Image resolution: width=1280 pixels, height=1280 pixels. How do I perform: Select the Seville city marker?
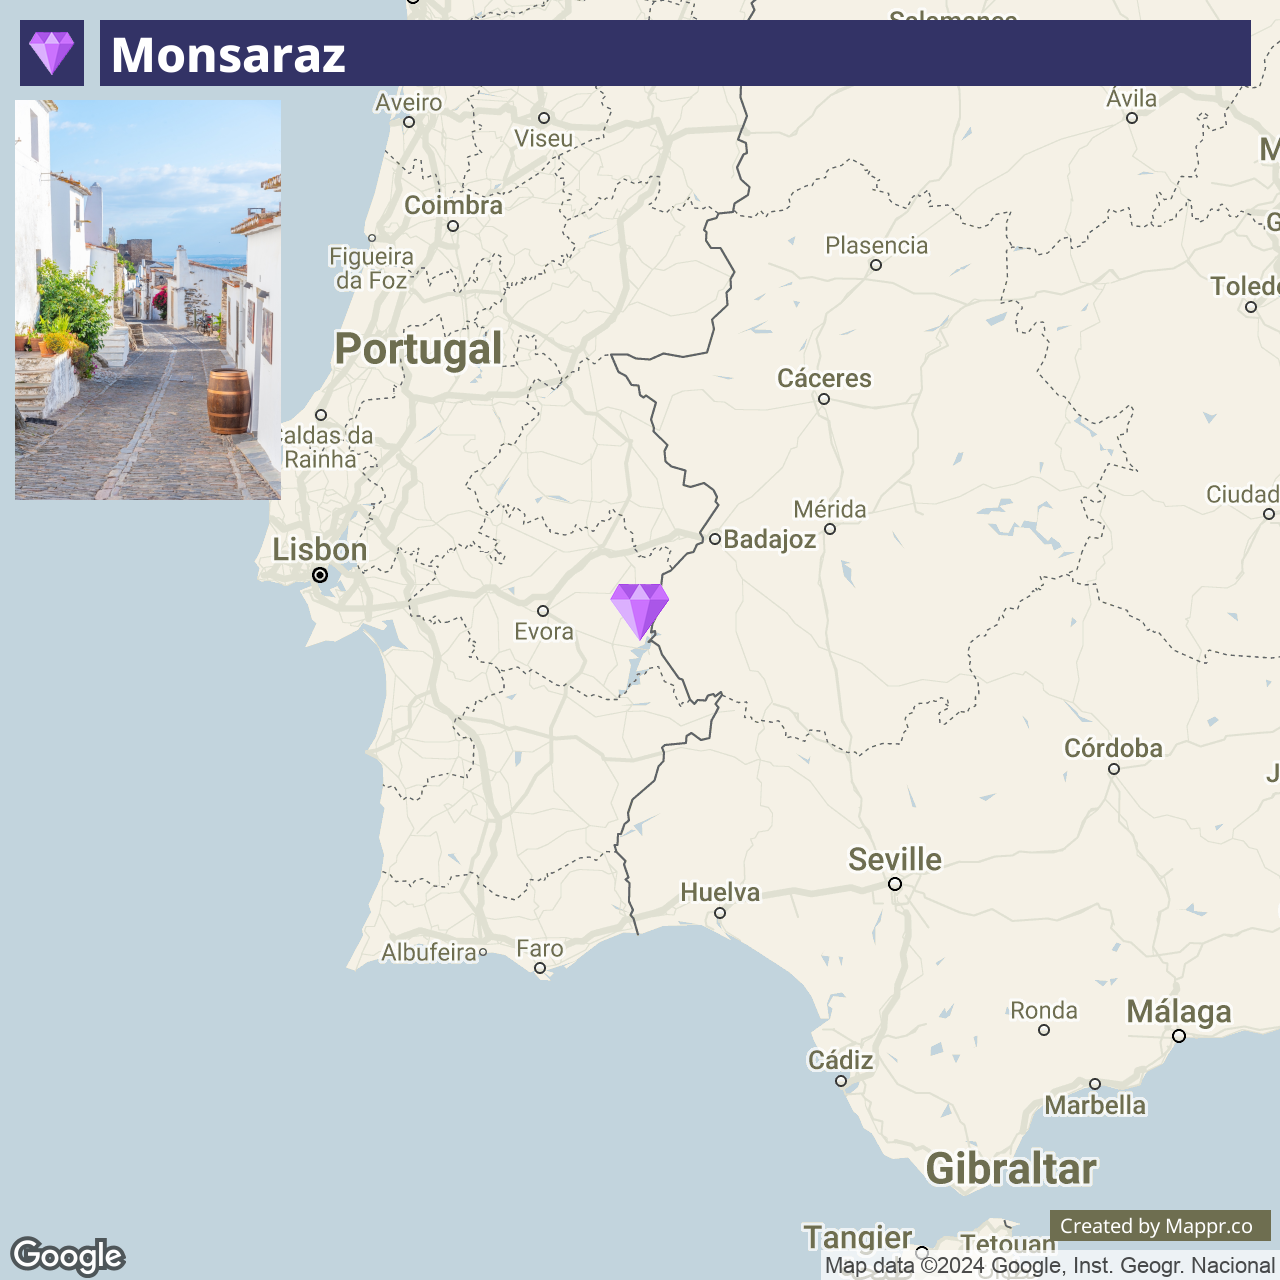895,884
